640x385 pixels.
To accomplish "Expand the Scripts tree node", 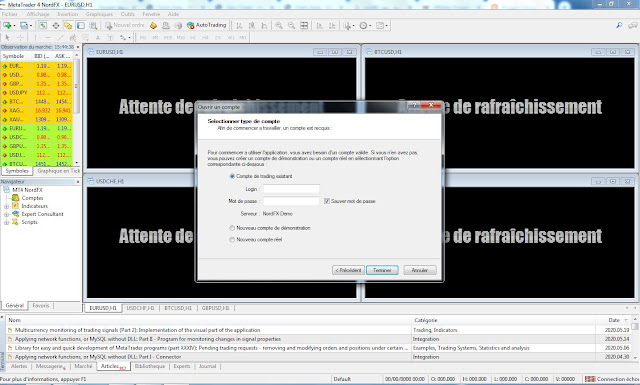I will pos(6,223).
